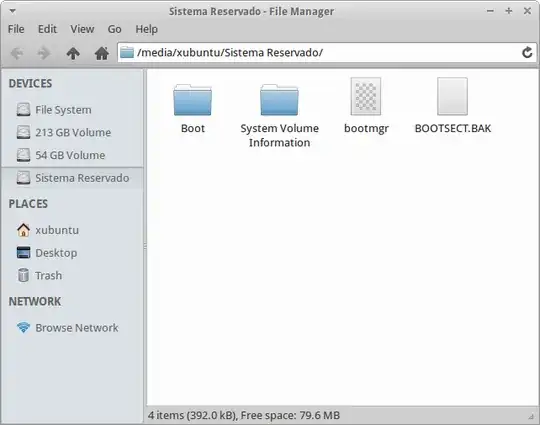Click the sidebar pane divider handle
This screenshot has height=425, width=540.
pos(145,246)
